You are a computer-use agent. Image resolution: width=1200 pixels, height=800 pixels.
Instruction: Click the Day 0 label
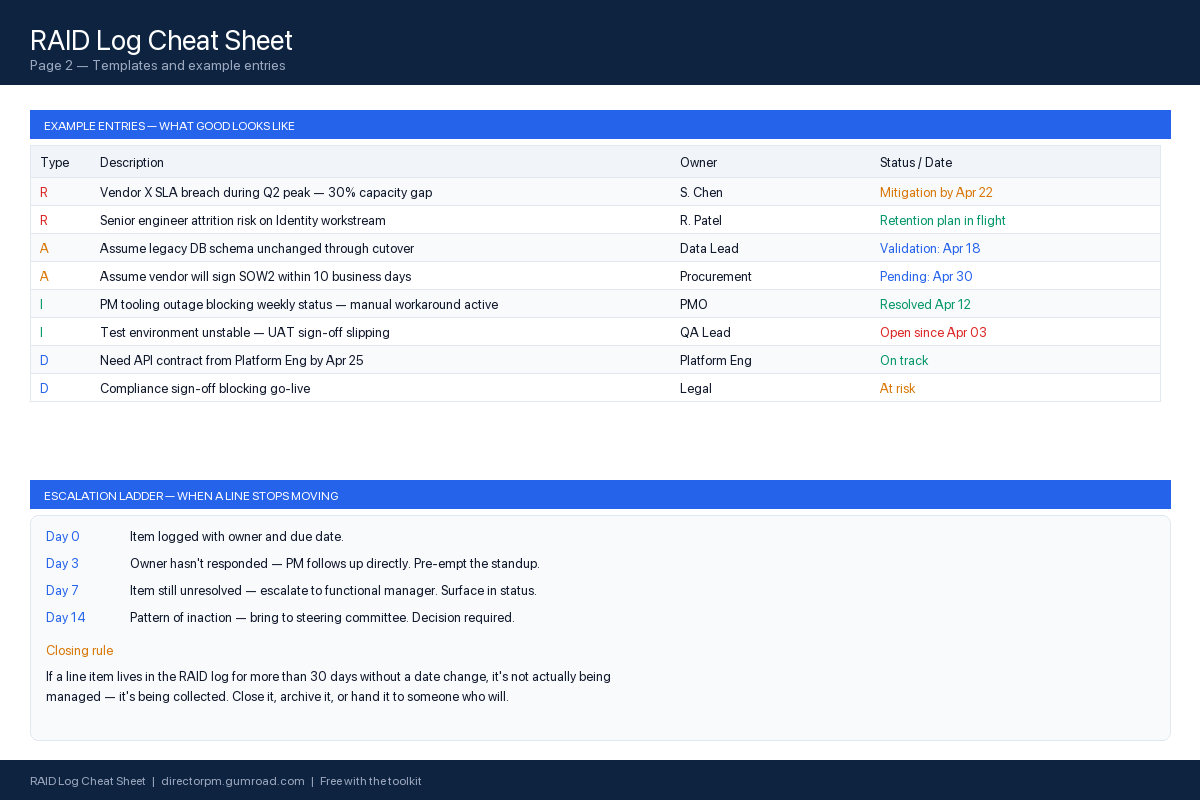[63, 537]
